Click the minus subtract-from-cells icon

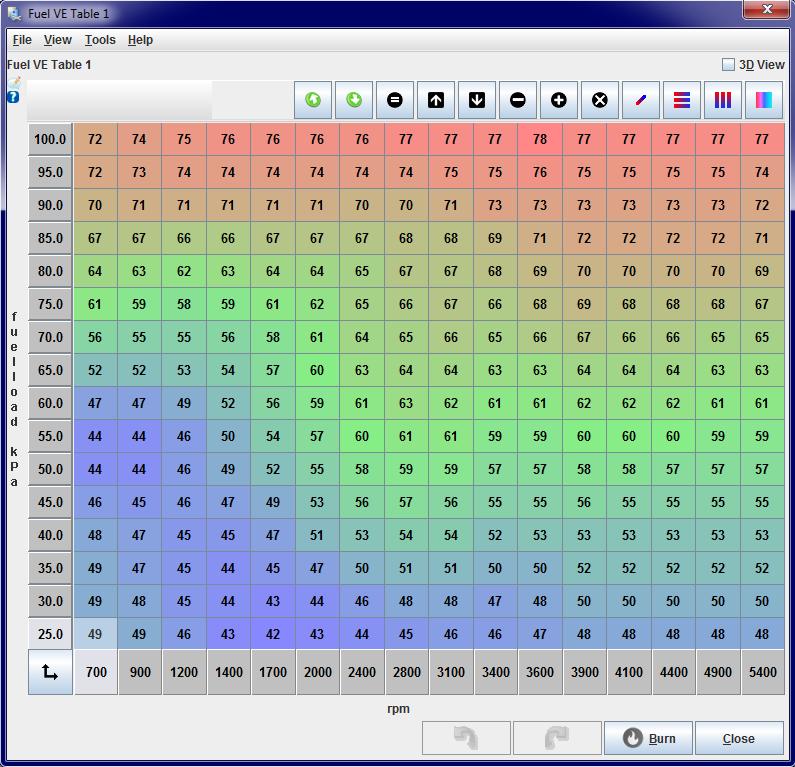518,100
